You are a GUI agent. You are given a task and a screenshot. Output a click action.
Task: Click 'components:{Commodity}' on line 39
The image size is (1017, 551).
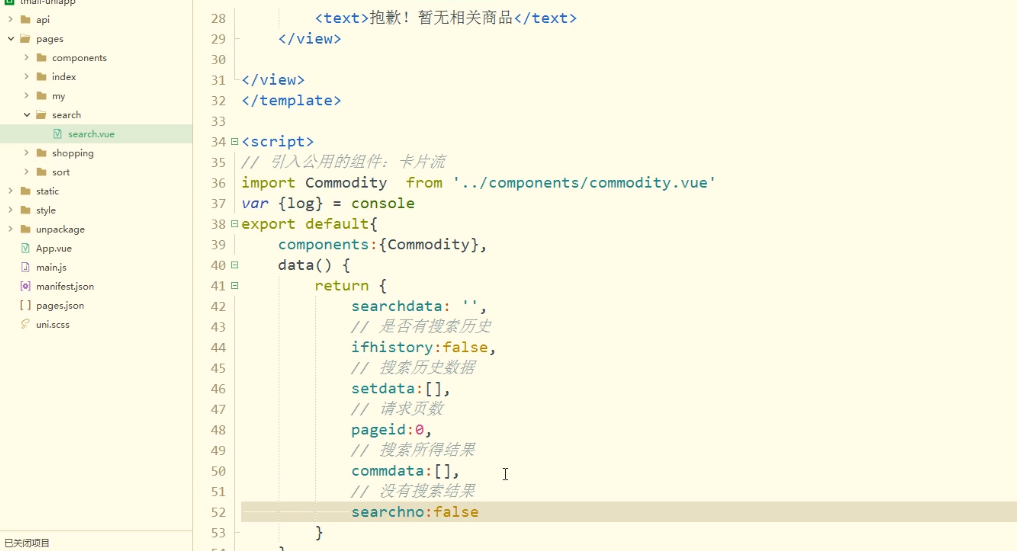382,244
